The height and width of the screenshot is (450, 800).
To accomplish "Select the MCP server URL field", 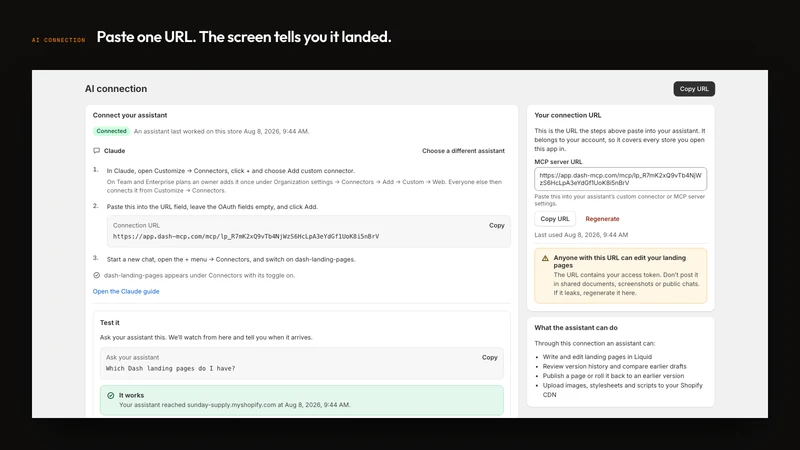I will click(x=620, y=179).
